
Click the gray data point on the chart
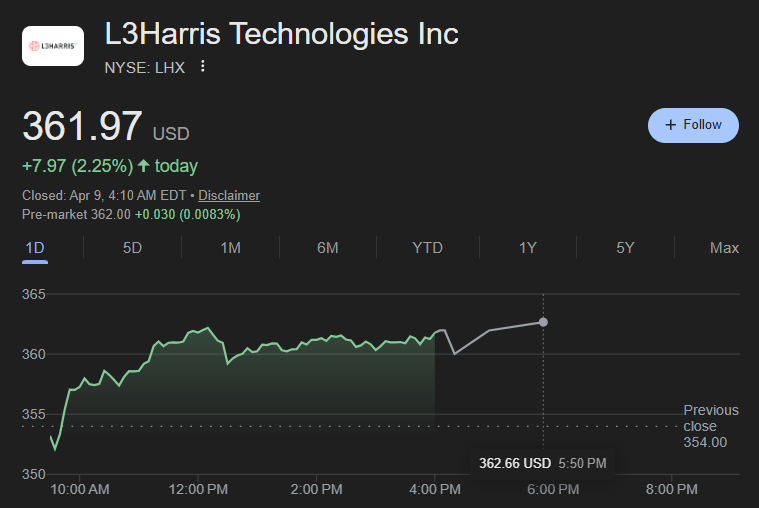(543, 322)
